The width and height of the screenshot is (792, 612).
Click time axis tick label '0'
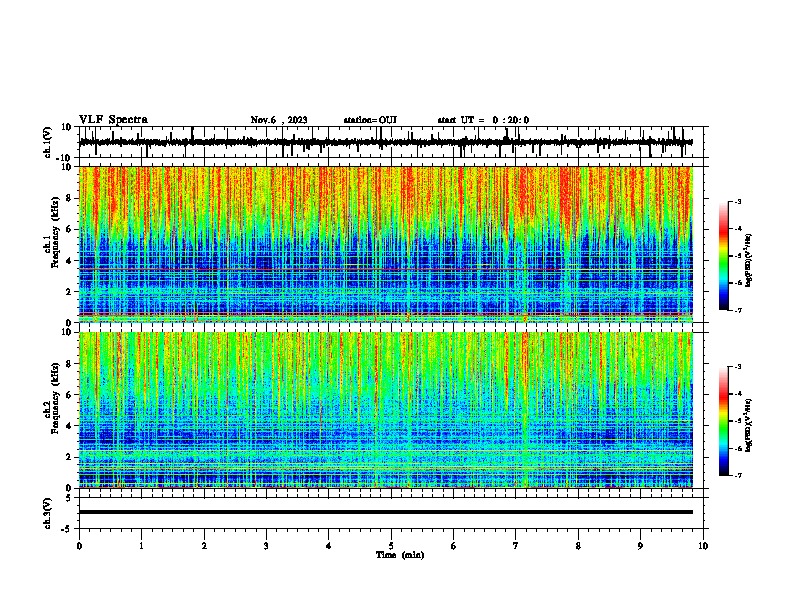click(x=79, y=546)
